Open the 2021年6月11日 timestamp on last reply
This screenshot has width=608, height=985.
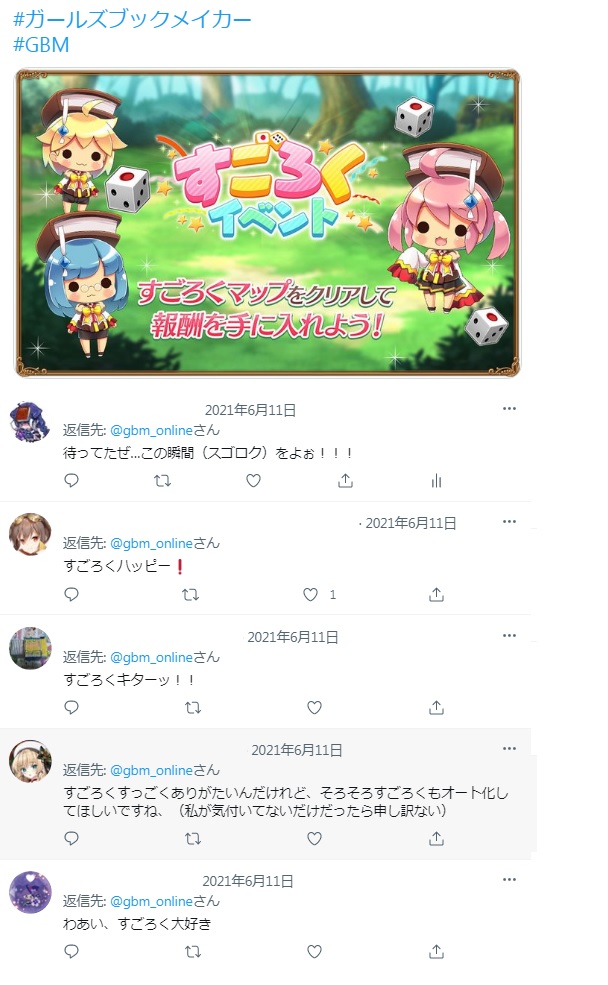[247, 881]
